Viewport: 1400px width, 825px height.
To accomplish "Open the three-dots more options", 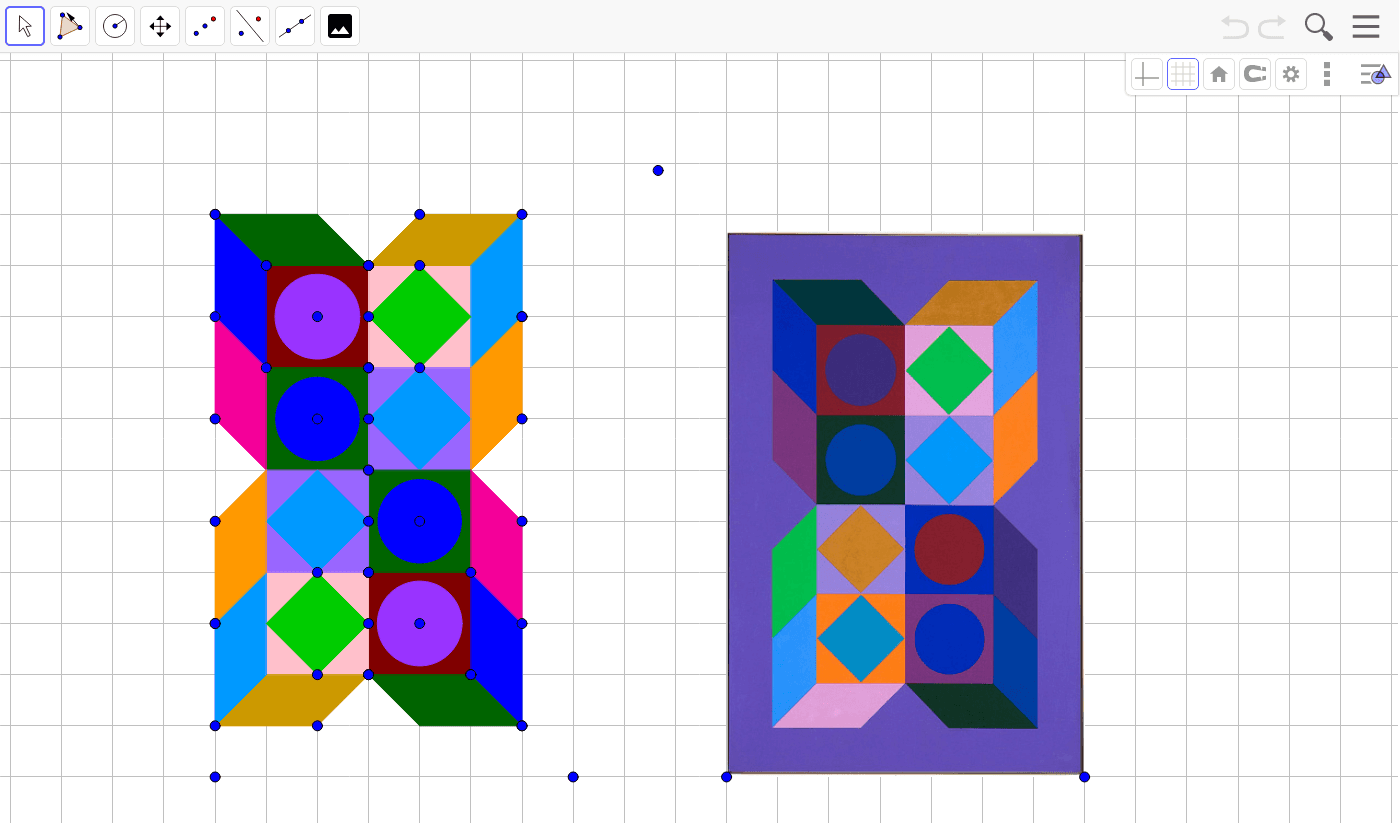I will click(x=1327, y=74).
